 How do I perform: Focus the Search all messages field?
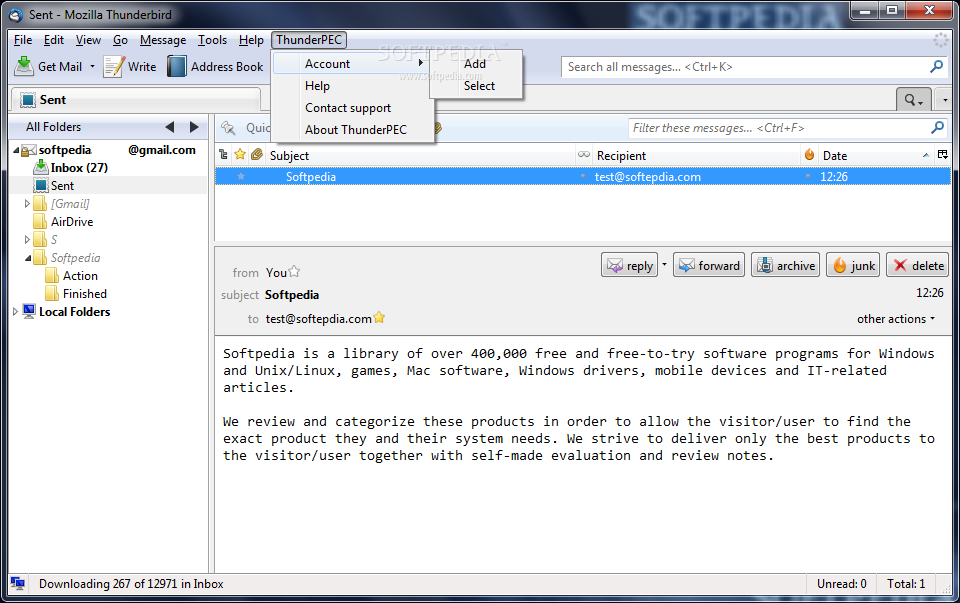pyautogui.click(x=744, y=67)
